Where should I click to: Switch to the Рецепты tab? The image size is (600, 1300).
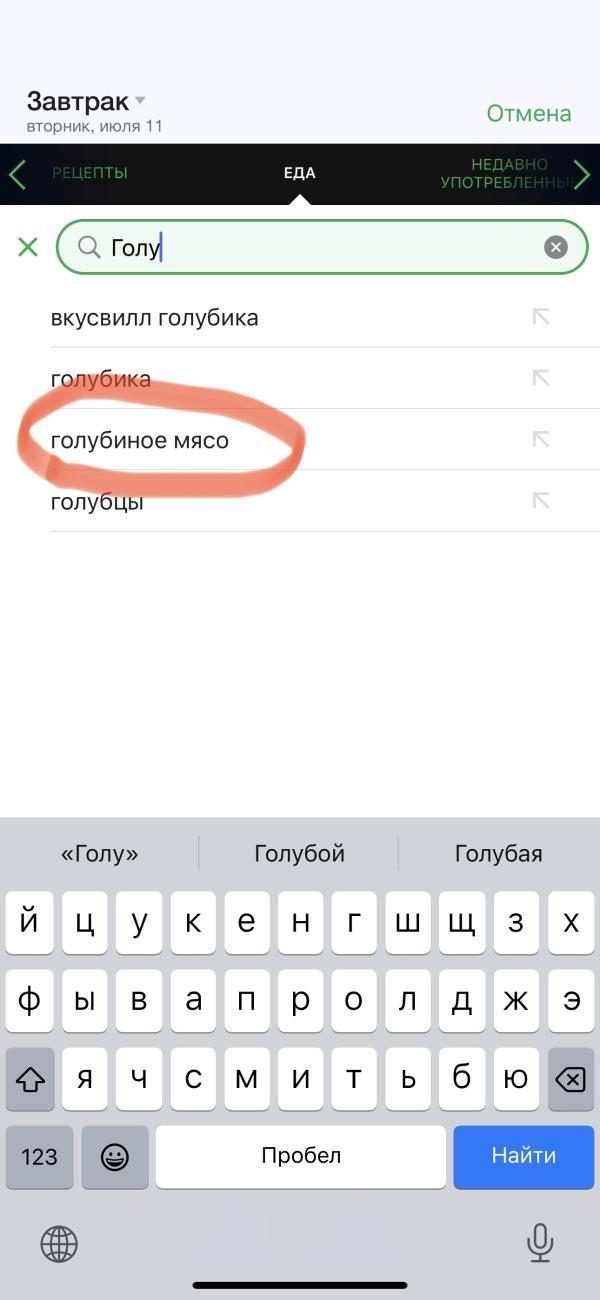click(x=90, y=173)
